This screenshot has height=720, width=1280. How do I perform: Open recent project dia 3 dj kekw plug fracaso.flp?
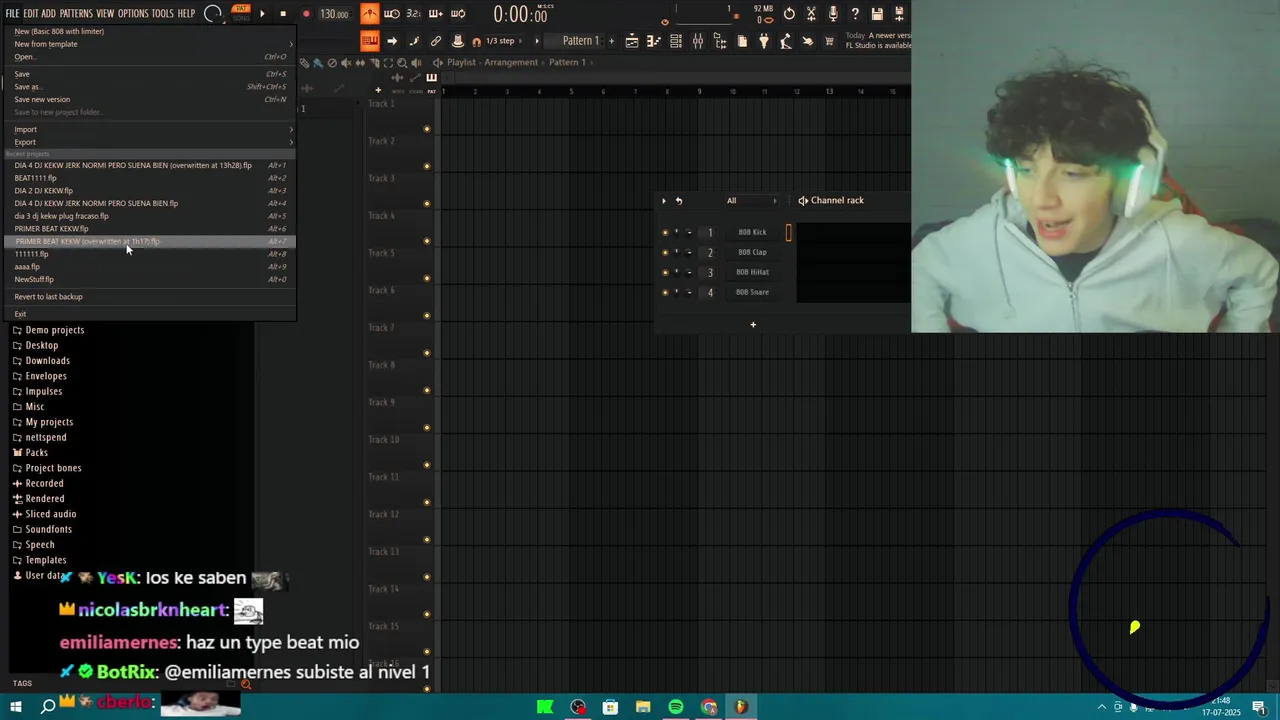coord(150,216)
